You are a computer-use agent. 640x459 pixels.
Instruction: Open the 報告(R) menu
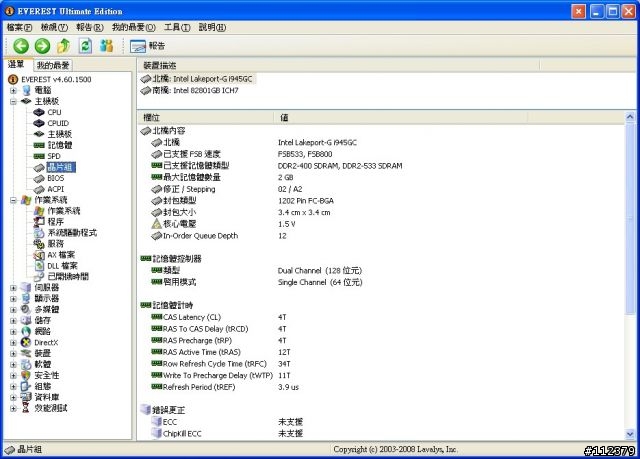pyautogui.click(x=90, y=27)
